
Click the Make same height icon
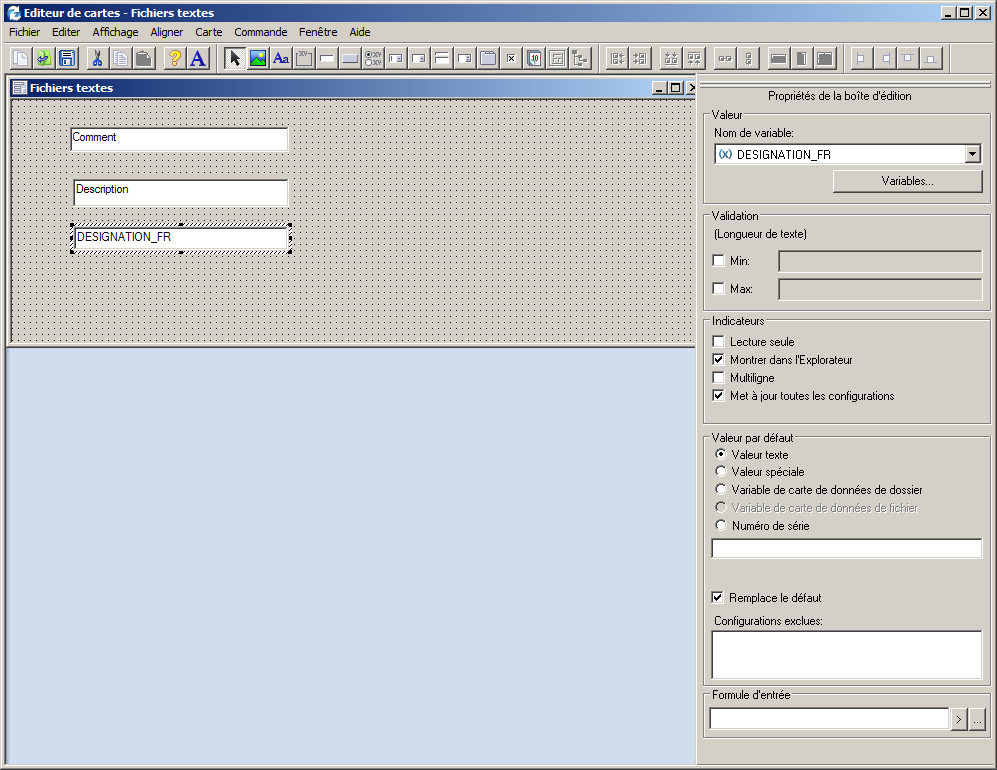(x=802, y=58)
